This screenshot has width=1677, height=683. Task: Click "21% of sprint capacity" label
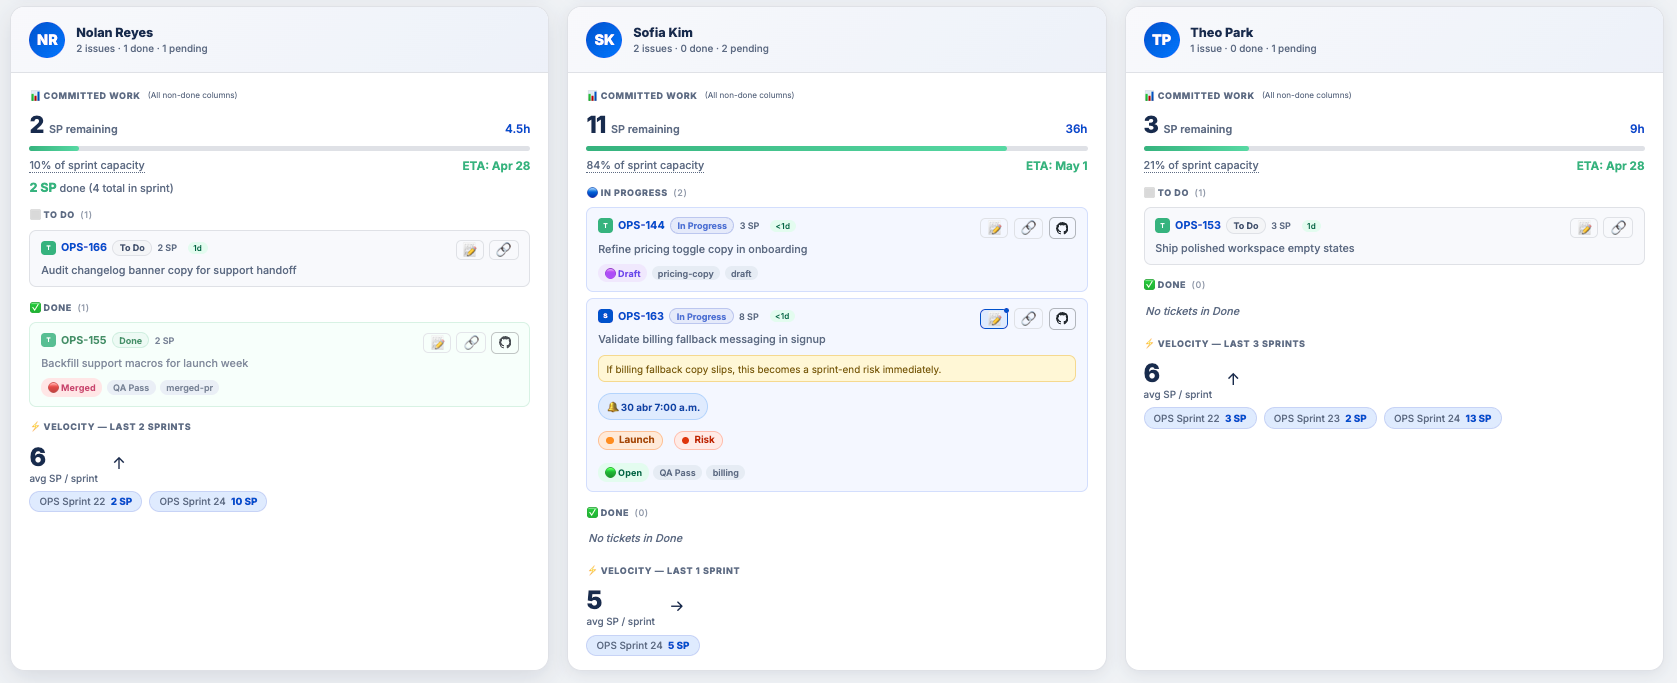tap(1201, 166)
